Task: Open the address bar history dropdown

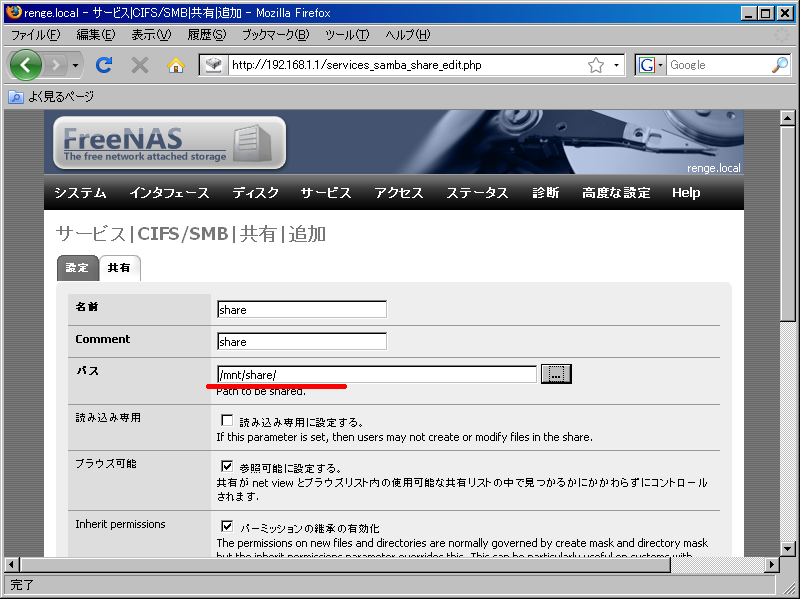Action: [616, 65]
